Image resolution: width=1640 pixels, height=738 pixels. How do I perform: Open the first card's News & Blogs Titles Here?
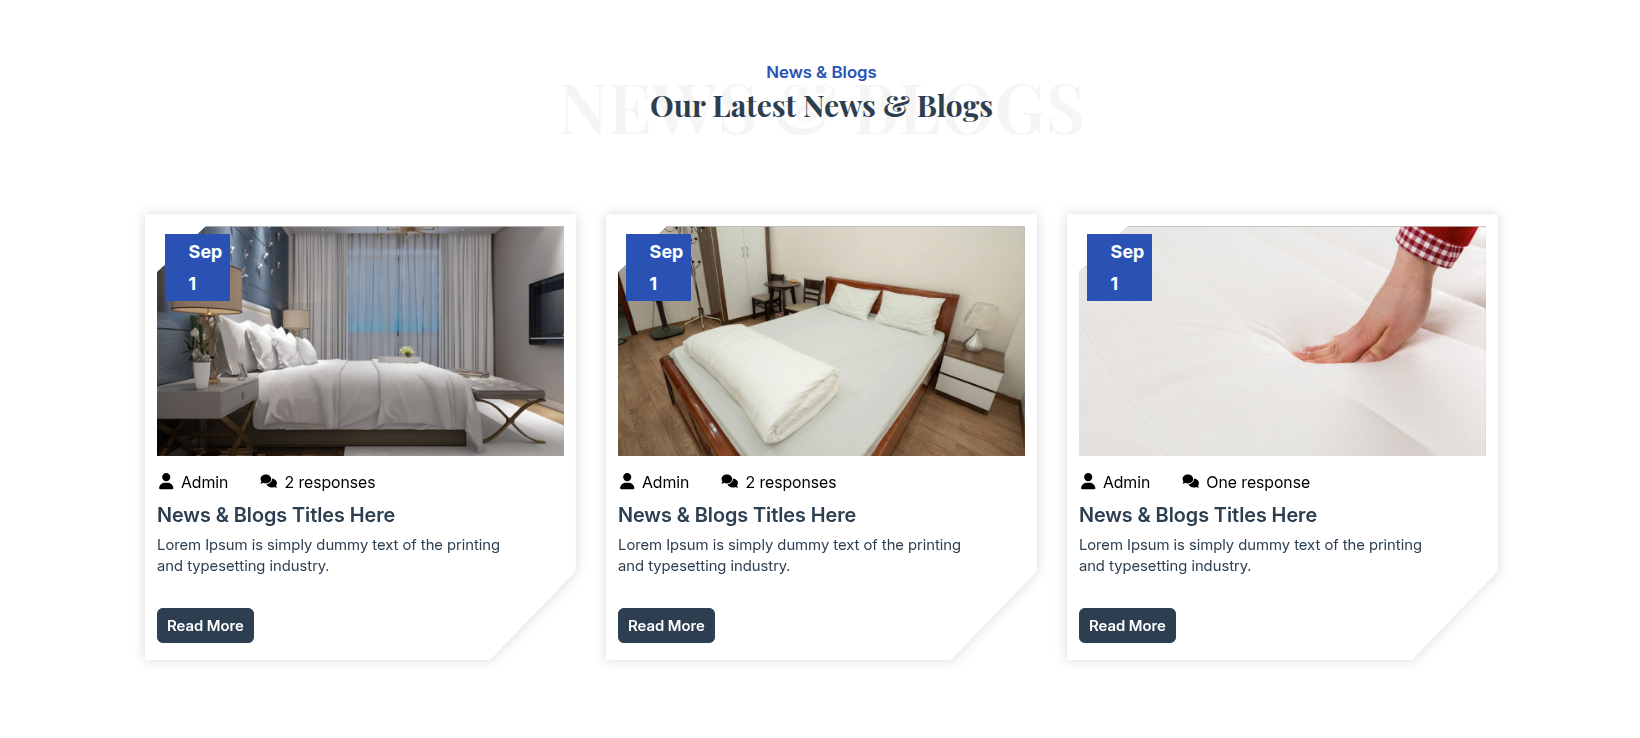click(276, 515)
